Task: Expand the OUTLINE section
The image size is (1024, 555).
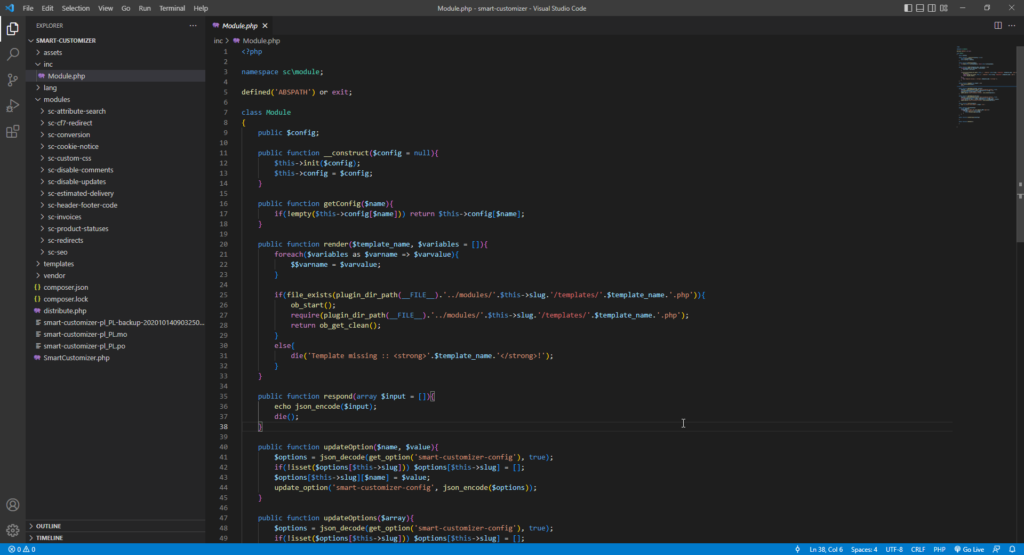Action: pyautogui.click(x=116, y=526)
